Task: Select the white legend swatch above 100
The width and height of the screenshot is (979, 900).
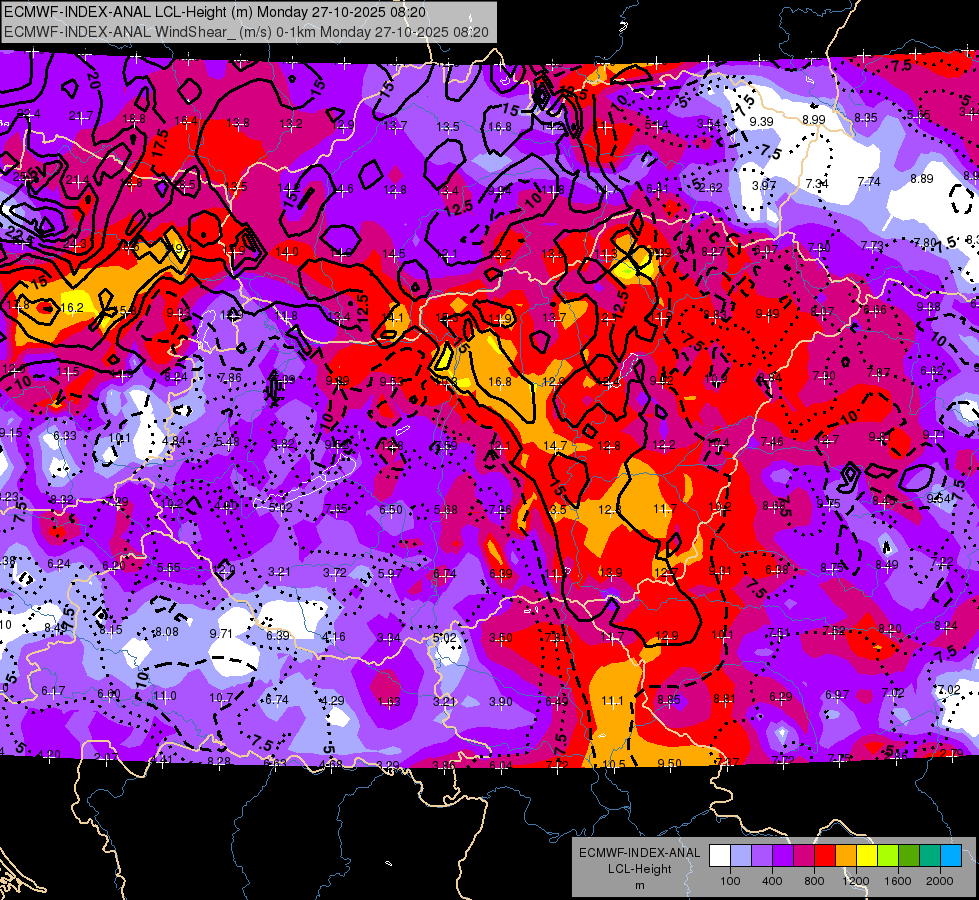Action: [x=720, y=856]
